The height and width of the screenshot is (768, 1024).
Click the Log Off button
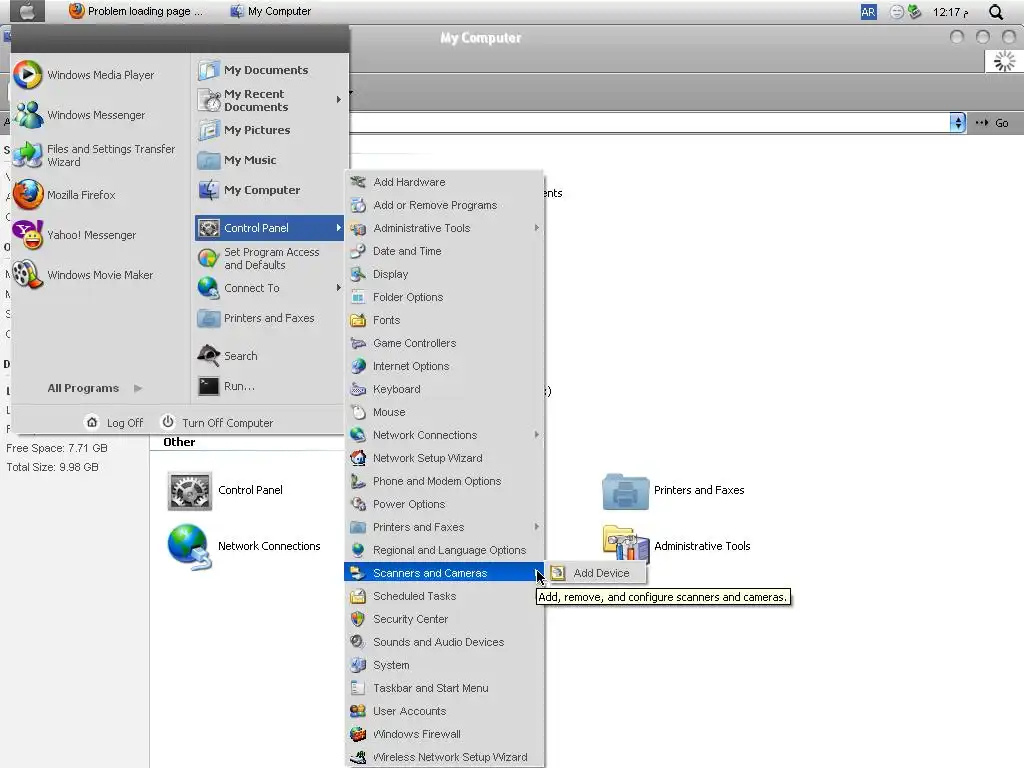coord(114,423)
